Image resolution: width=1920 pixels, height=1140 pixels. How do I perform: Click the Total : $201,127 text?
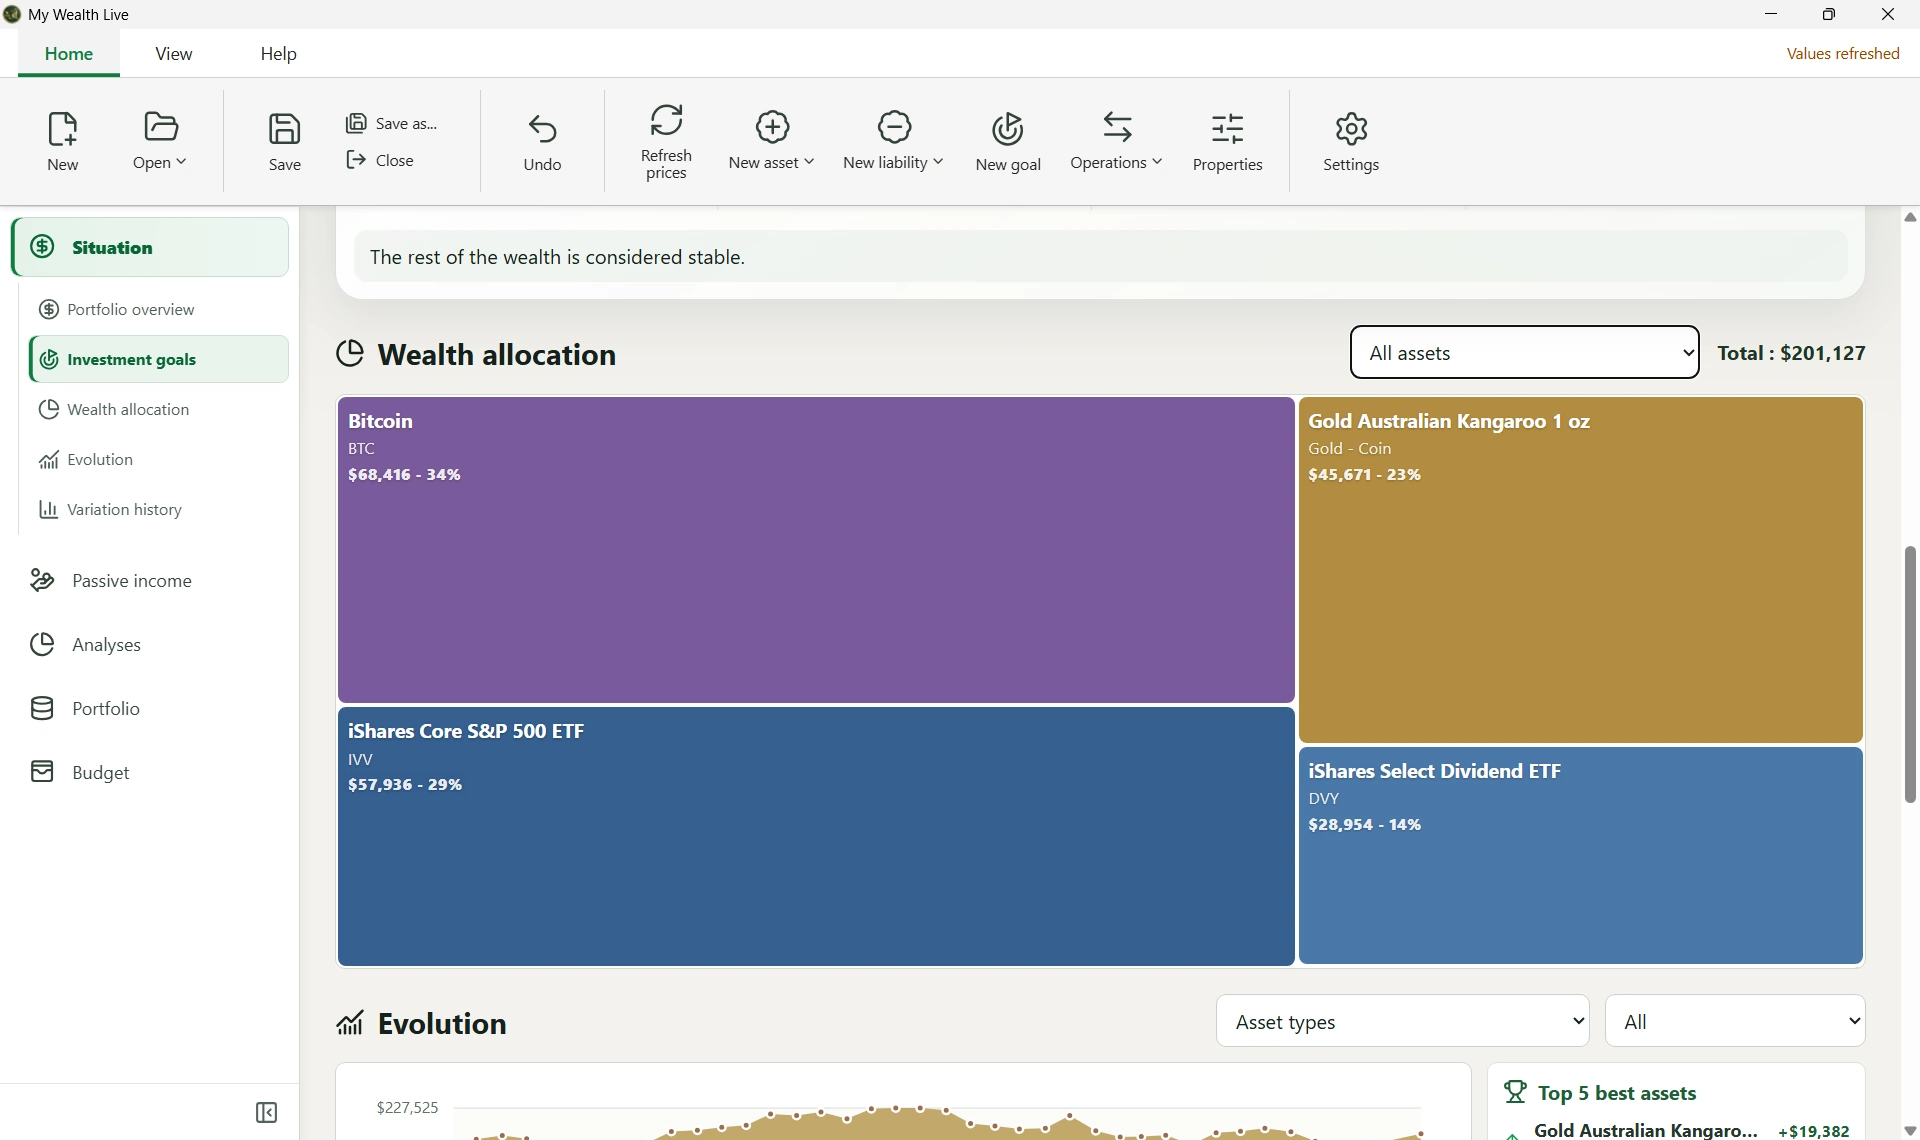click(1791, 353)
